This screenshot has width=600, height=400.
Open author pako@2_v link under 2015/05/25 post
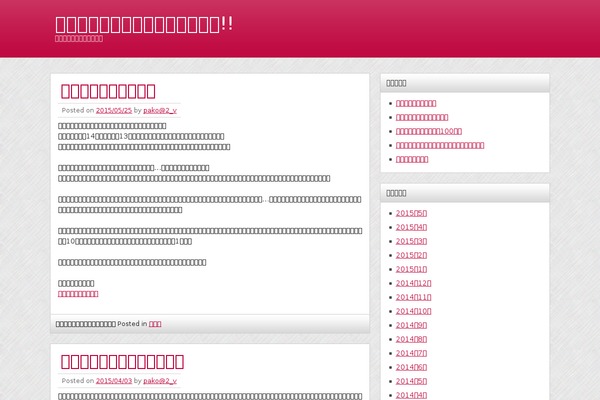point(160,110)
